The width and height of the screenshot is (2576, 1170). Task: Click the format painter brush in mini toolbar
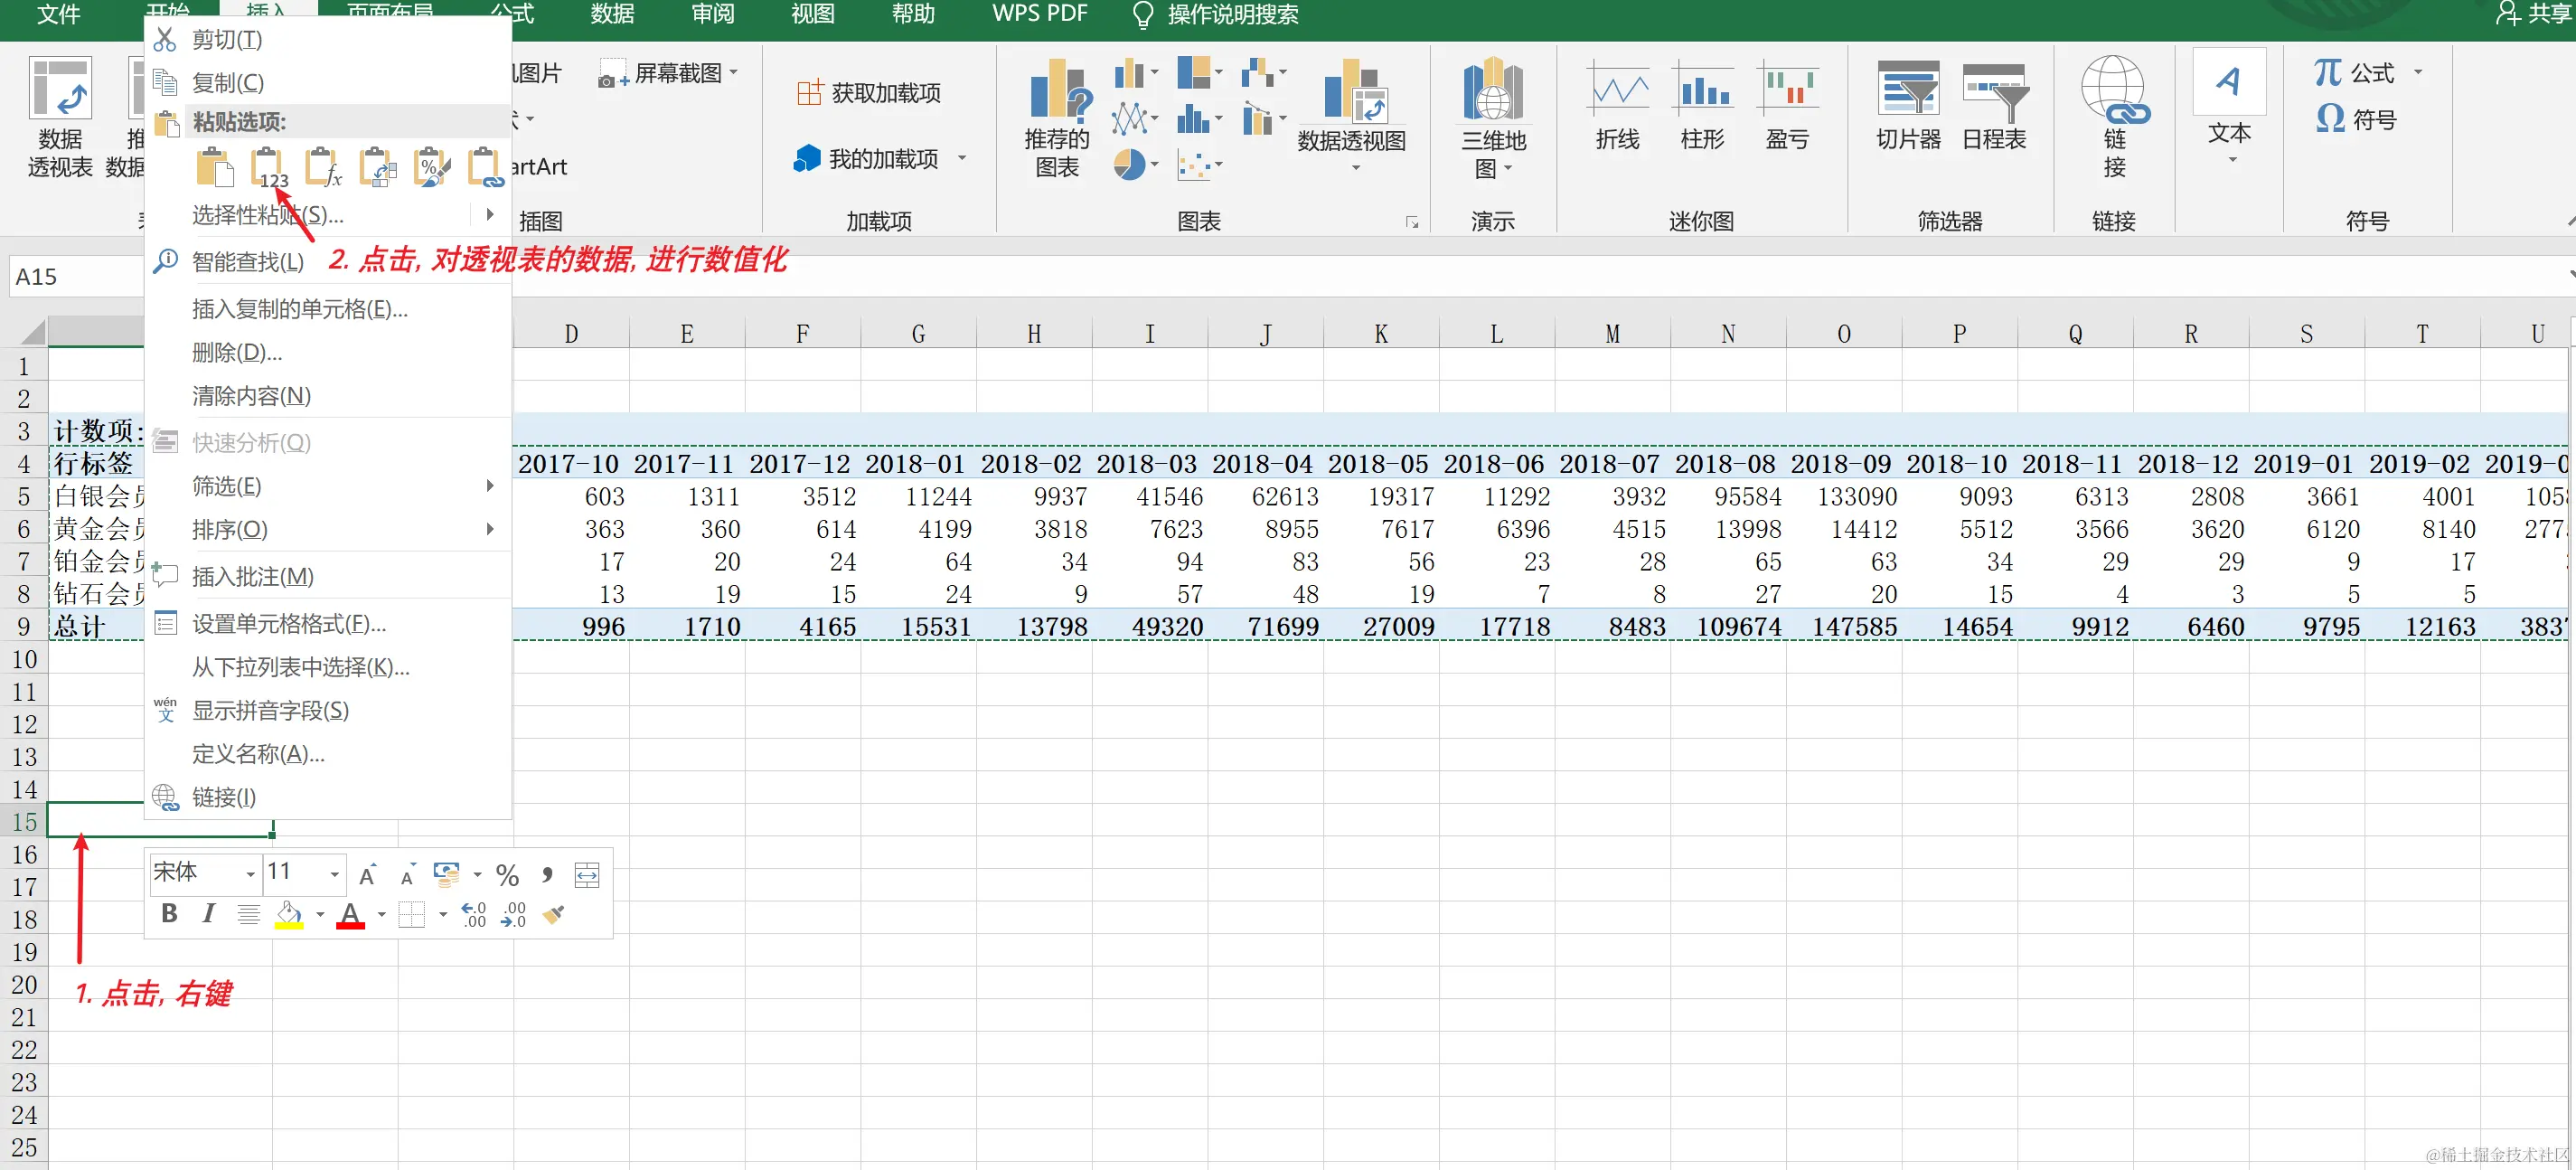pyautogui.click(x=553, y=914)
